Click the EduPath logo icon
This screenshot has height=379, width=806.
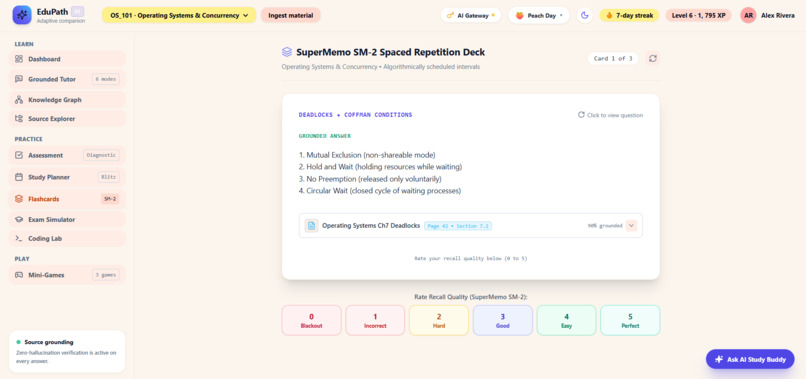coord(22,15)
